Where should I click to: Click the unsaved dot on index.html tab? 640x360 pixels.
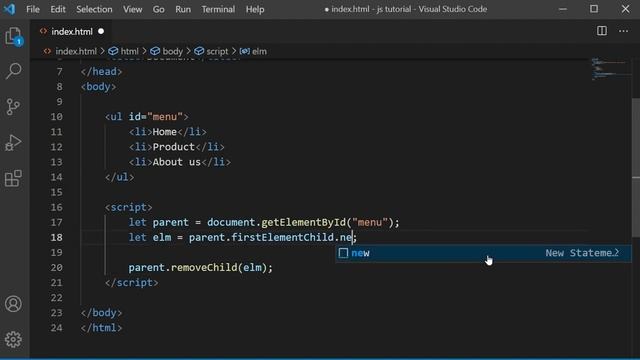pyautogui.click(x=101, y=31)
